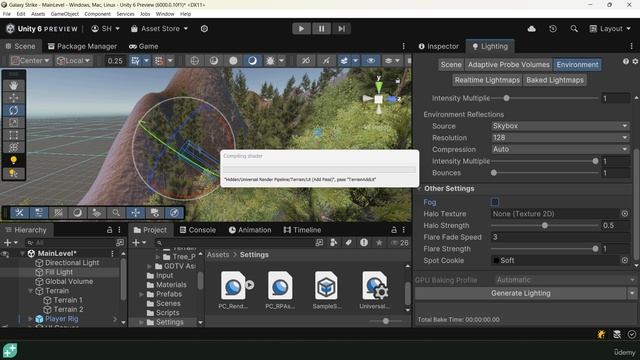
Task: Open the version history icon
Action: click(553, 29)
